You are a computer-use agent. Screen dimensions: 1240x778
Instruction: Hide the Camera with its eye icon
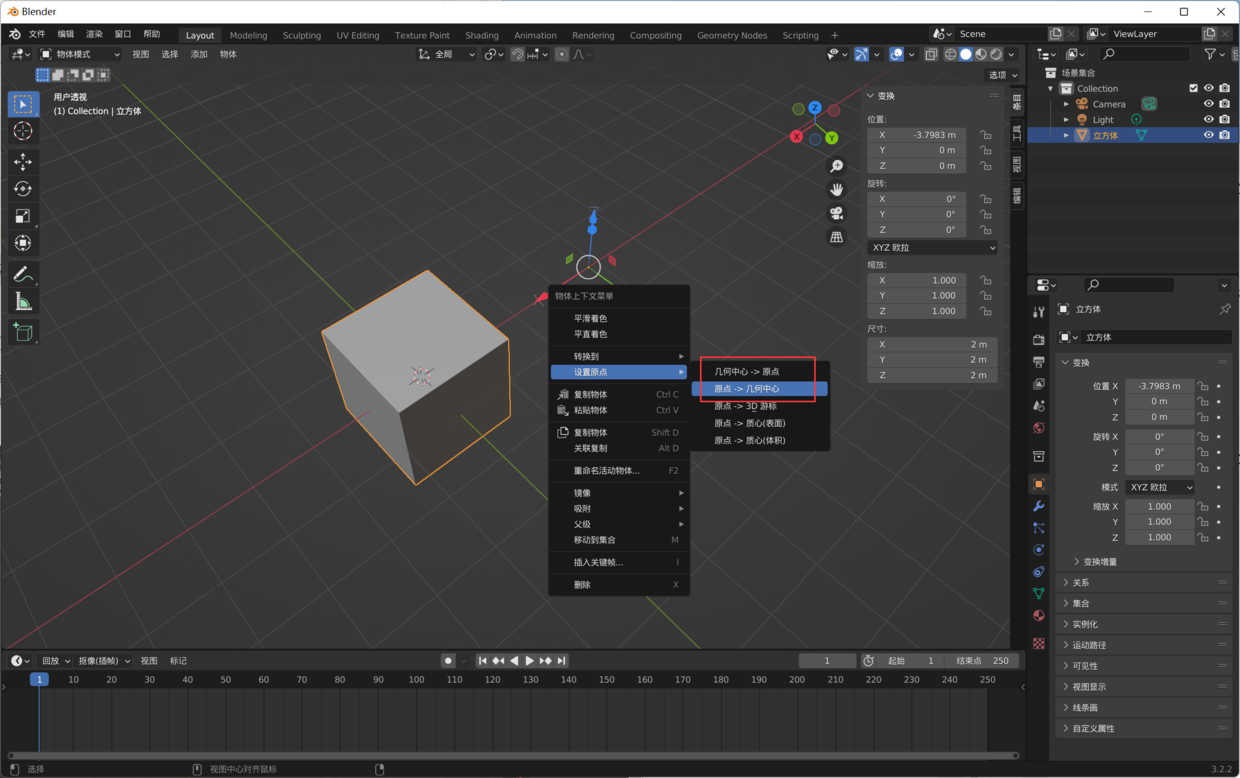[x=1208, y=104]
